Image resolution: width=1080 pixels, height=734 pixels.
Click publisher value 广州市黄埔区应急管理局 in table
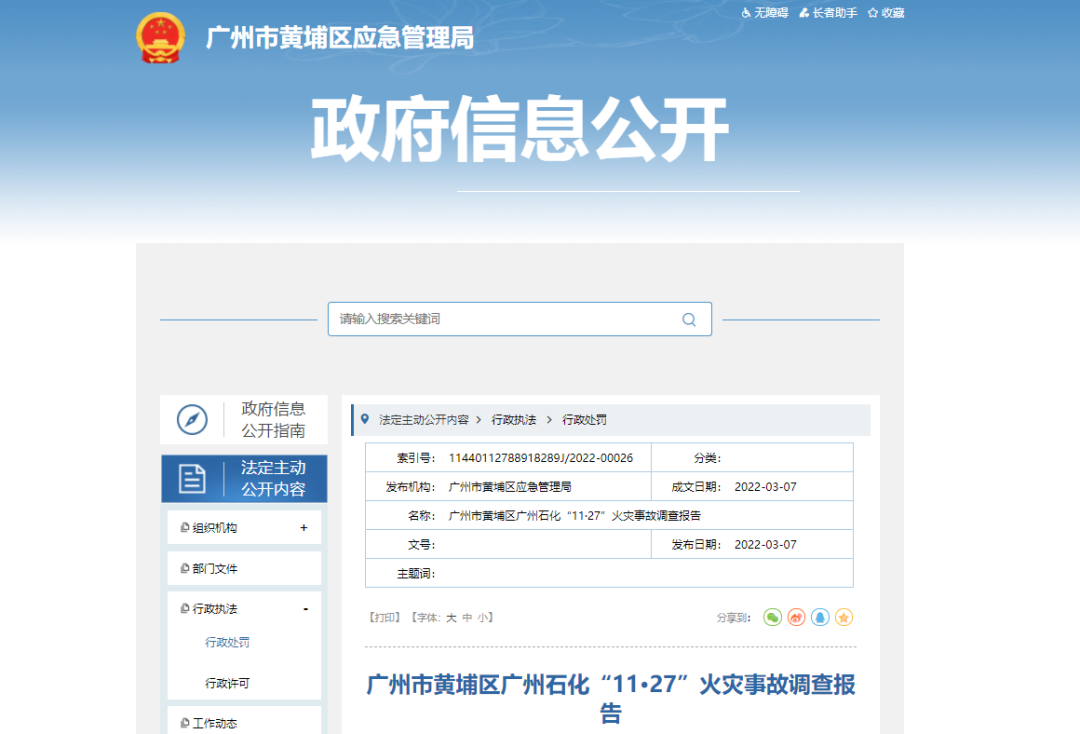pyautogui.click(x=510, y=487)
